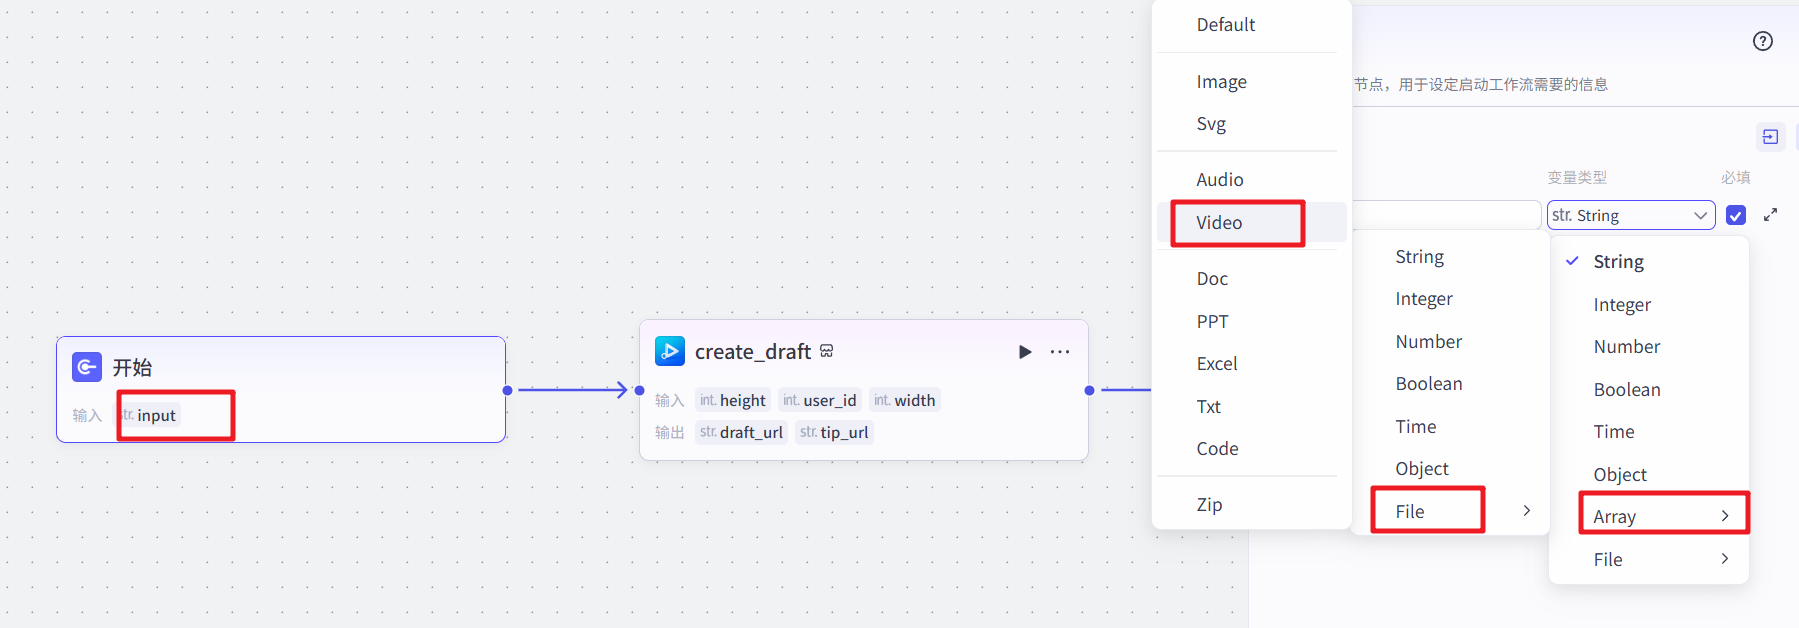Open the str. String variable type dropdown
Image resolution: width=1799 pixels, height=628 pixels.
coord(1630,215)
